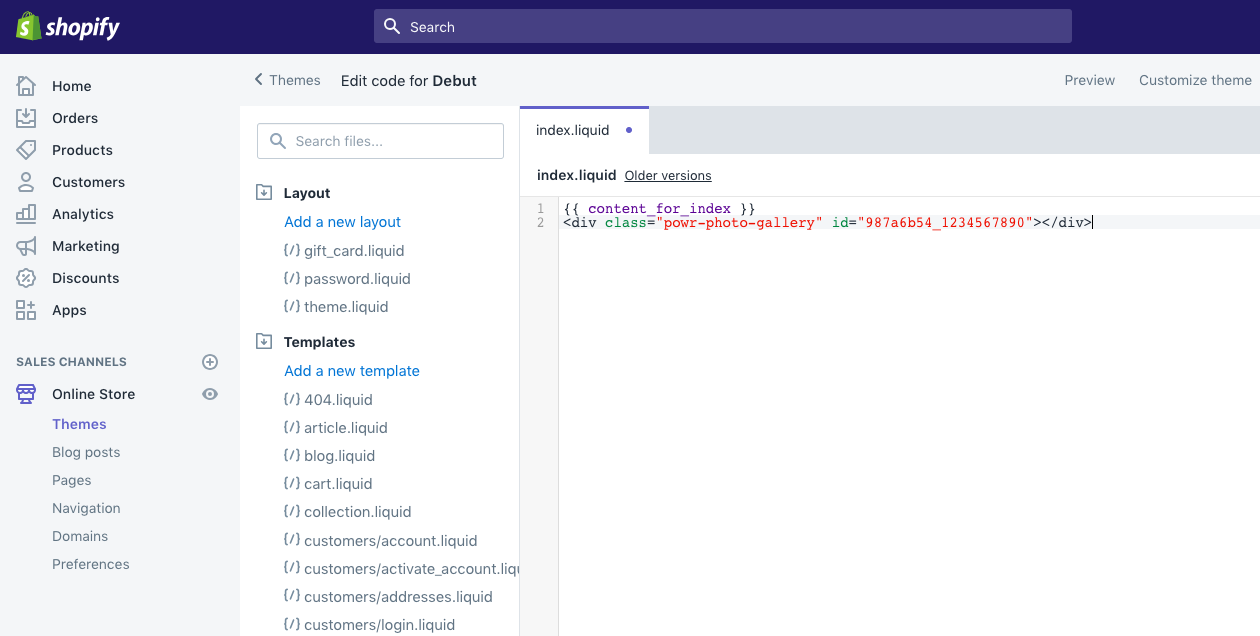Click the gift_card.liquid file icon
Viewport: 1260px width, 636px height.
coord(291,250)
